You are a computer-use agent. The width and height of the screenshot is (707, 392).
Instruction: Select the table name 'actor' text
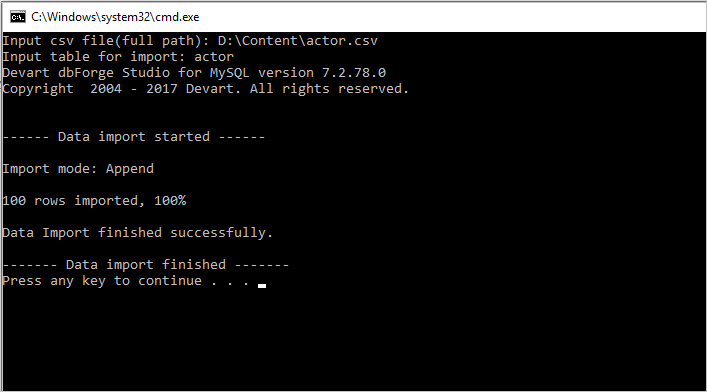(x=214, y=57)
